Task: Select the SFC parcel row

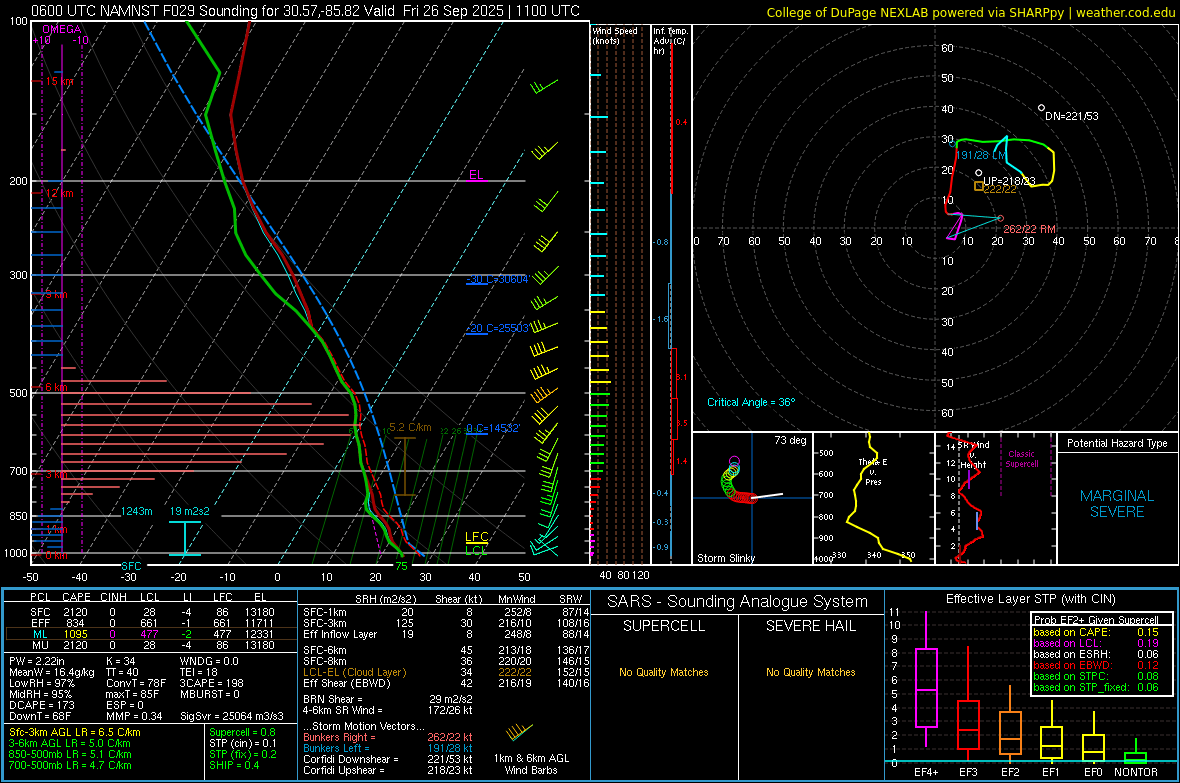Action: 151,612
